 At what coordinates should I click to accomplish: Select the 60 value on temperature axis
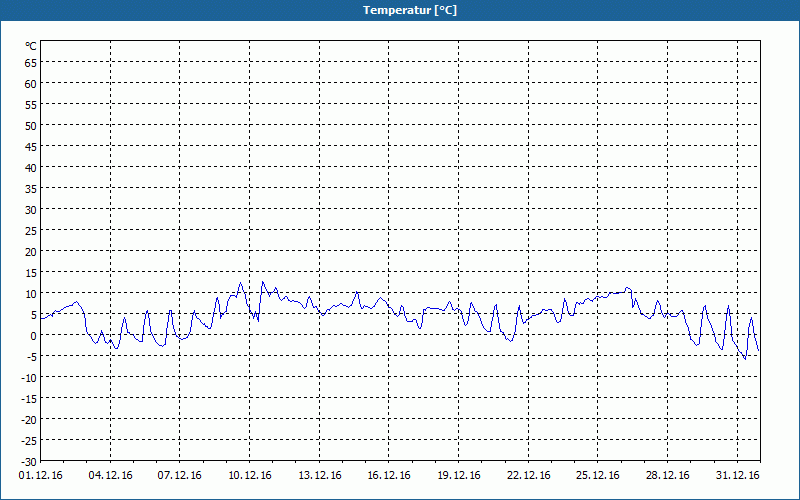(31, 84)
